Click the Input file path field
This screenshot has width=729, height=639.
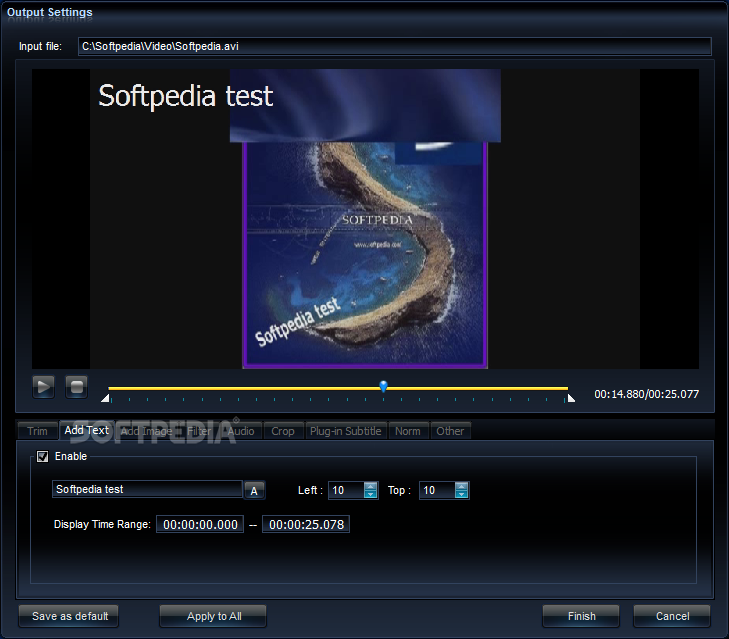coord(395,47)
